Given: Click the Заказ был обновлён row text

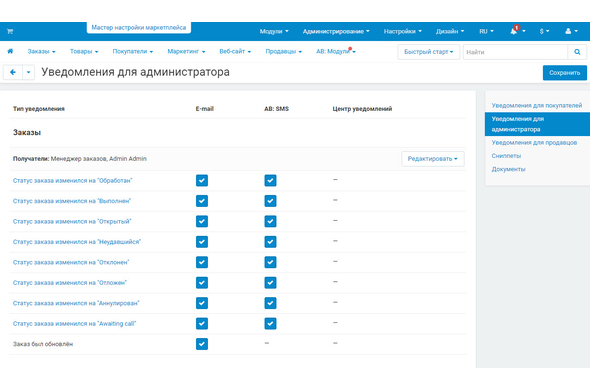Looking at the screenshot, I should click(x=43, y=344).
